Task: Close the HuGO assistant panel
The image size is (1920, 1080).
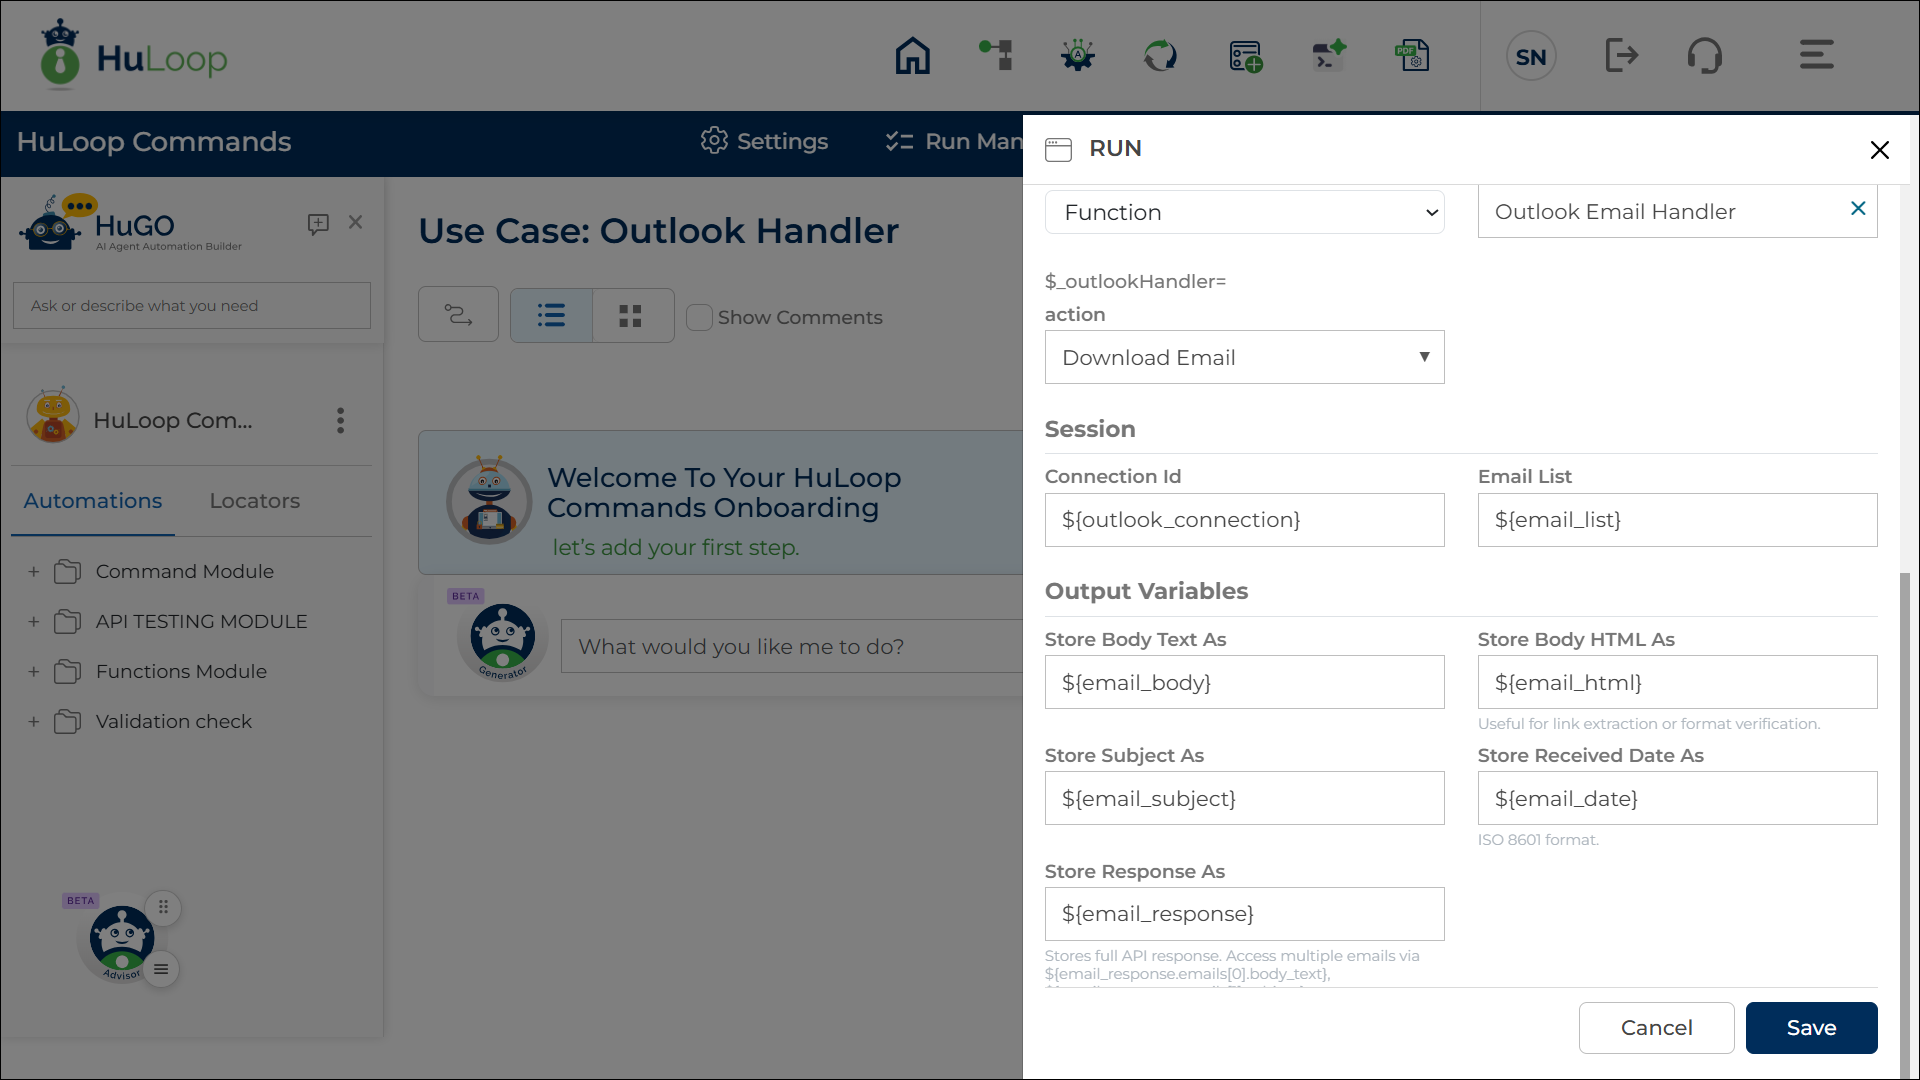Action: 355,222
